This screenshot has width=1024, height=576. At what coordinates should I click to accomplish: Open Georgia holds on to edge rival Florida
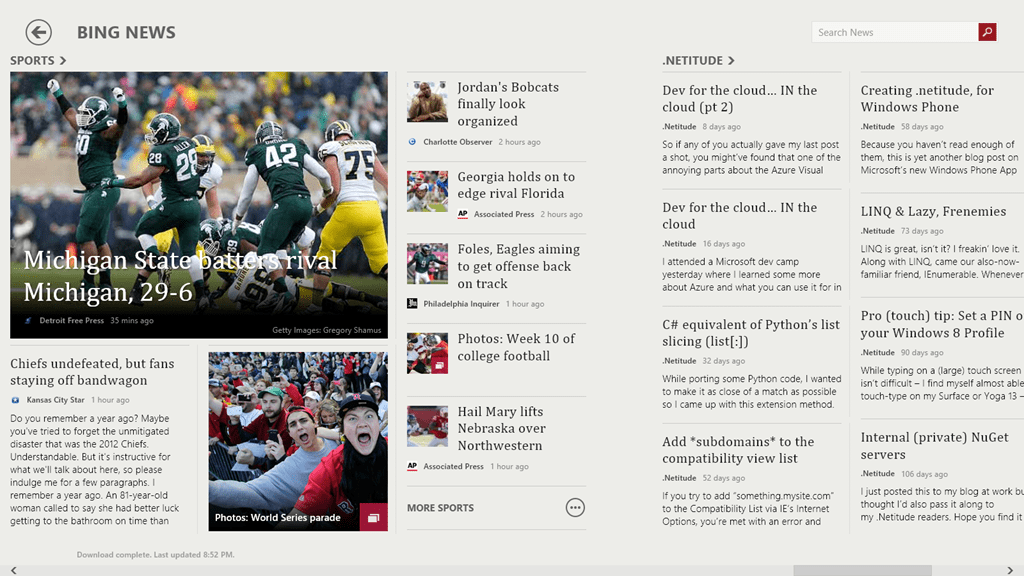[516, 185]
